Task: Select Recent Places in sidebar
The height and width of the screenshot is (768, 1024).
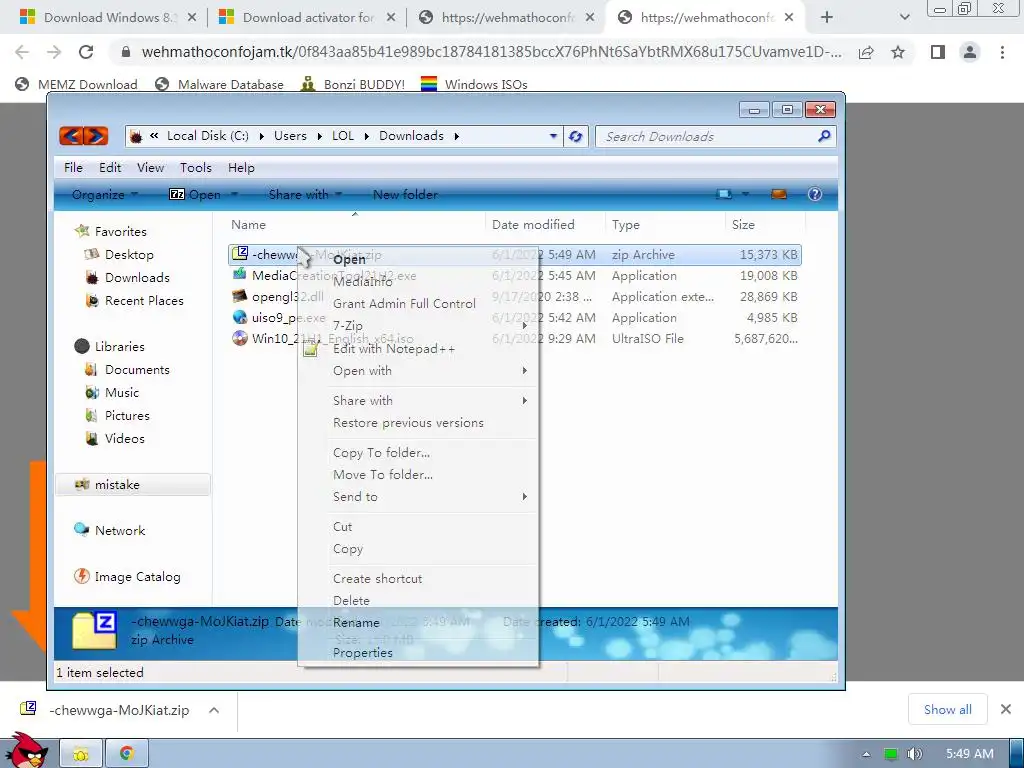Action: (x=135, y=300)
